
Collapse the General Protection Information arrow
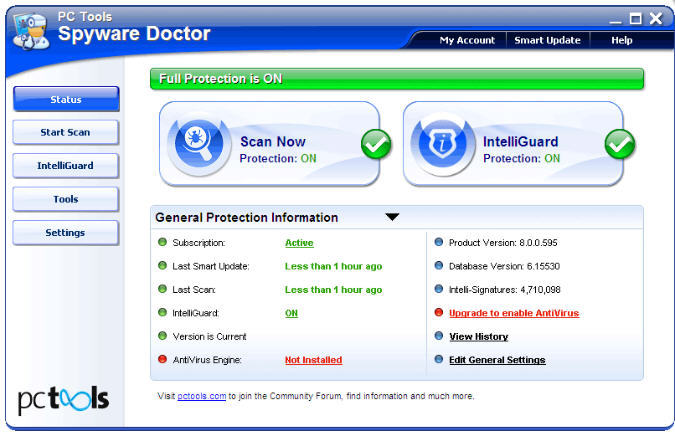pos(392,217)
